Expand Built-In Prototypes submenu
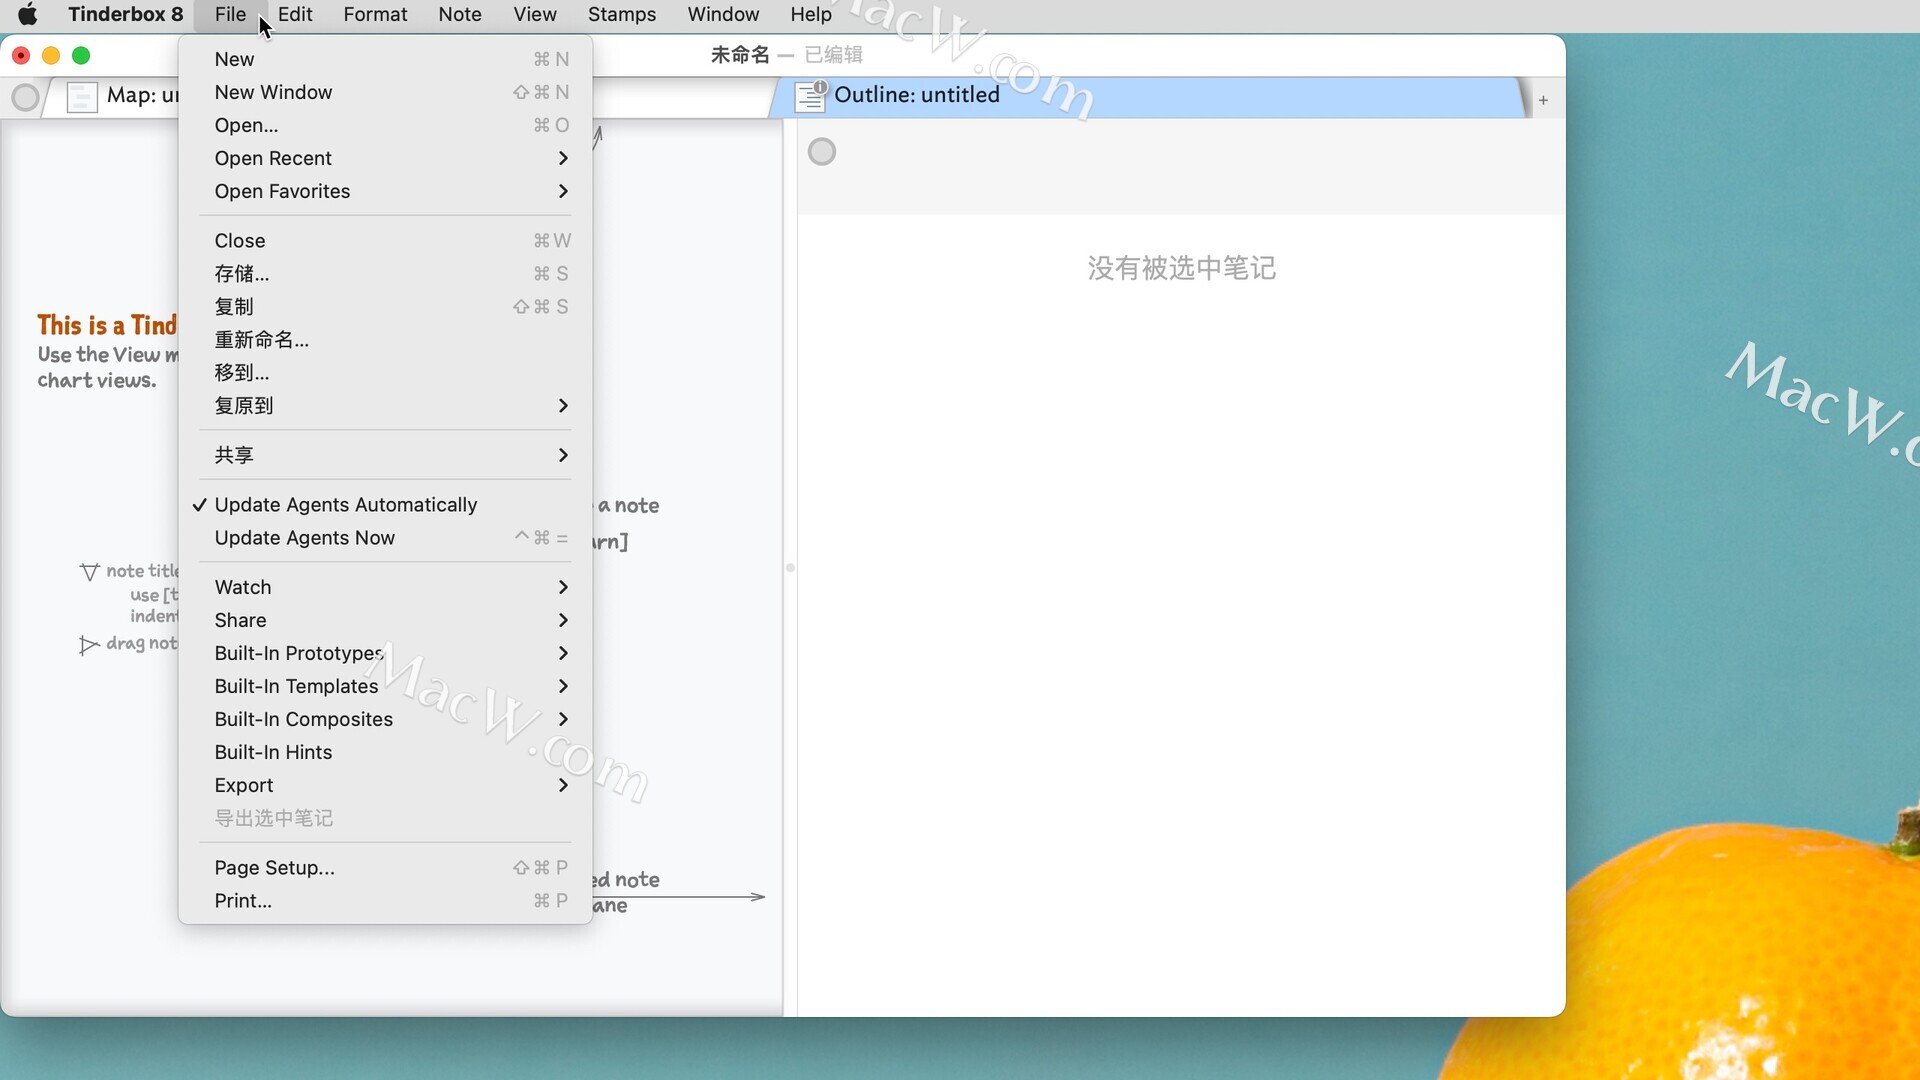The image size is (1920, 1080). [385, 653]
